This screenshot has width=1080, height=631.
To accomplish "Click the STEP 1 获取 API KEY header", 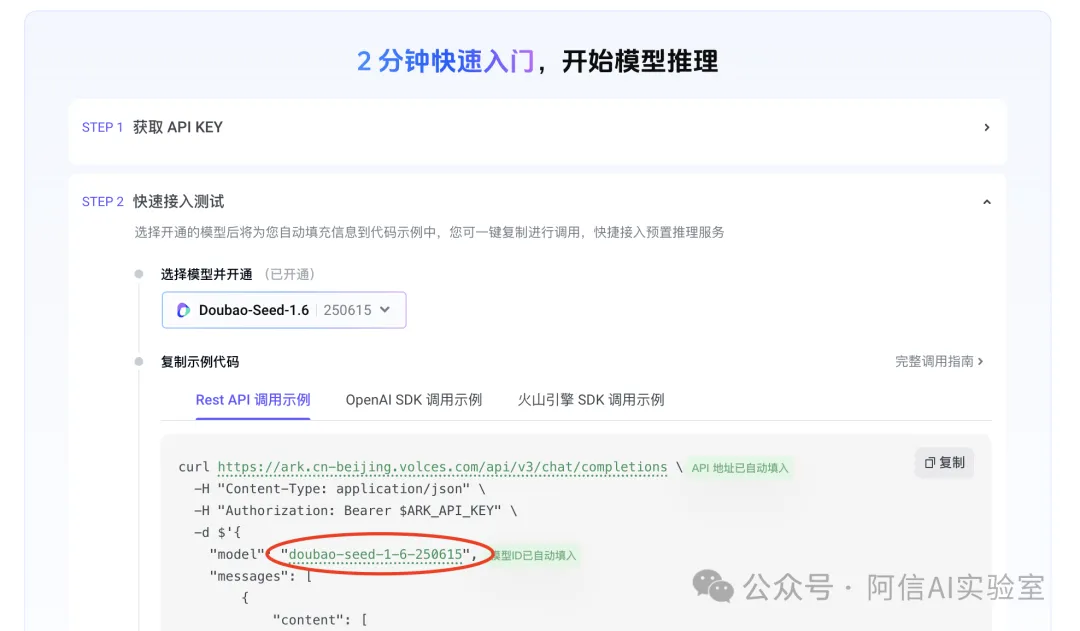I will coord(152,127).
